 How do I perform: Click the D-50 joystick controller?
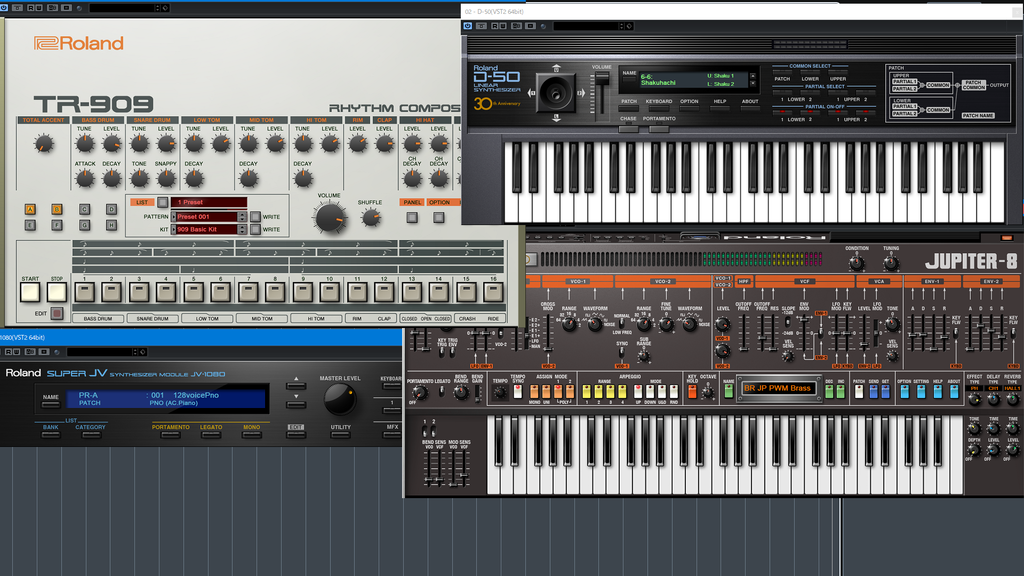556,93
